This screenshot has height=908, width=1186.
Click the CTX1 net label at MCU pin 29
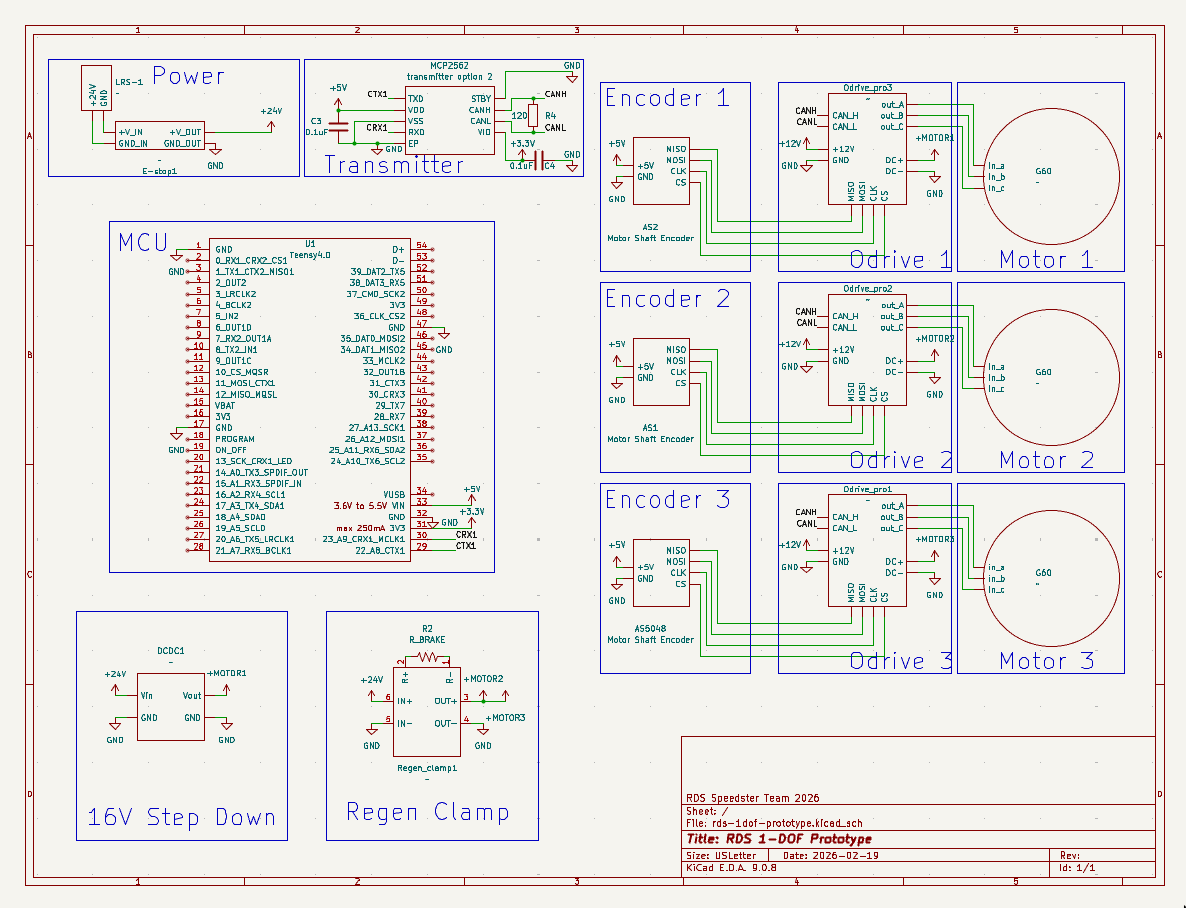tap(466, 546)
